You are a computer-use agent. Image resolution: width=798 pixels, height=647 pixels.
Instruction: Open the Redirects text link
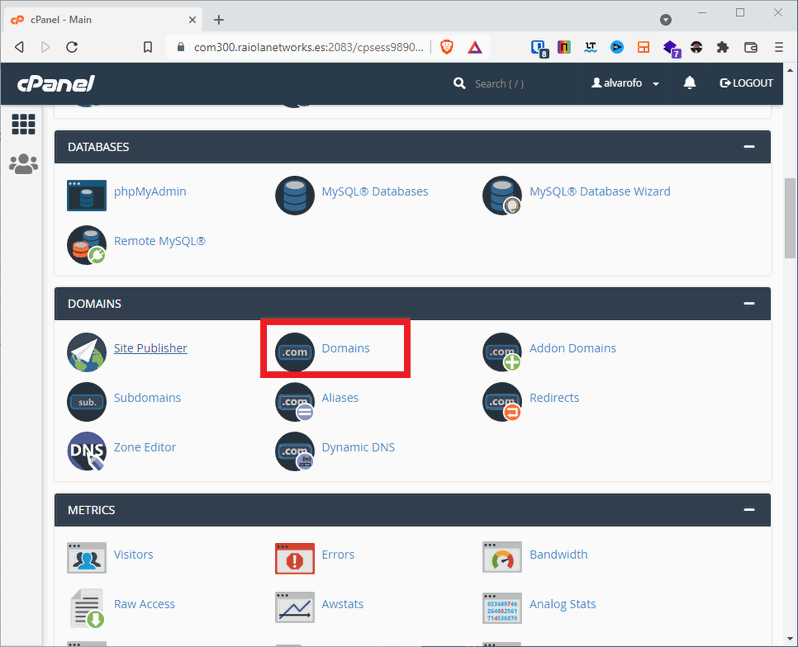554,398
